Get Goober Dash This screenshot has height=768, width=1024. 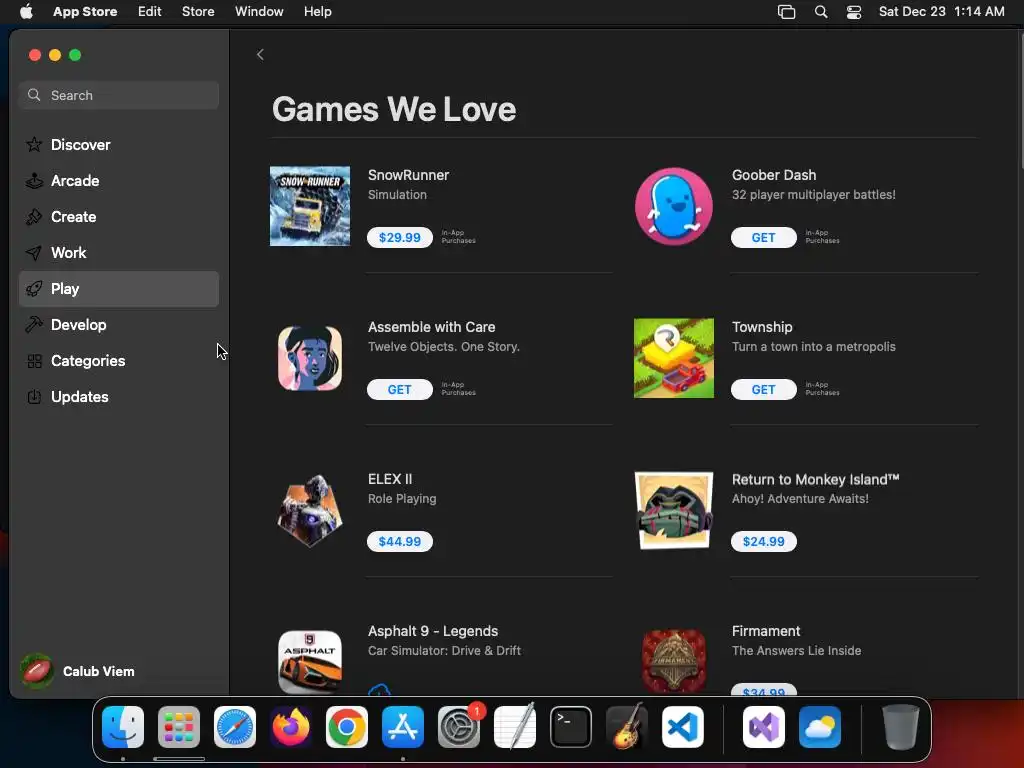[763, 238]
